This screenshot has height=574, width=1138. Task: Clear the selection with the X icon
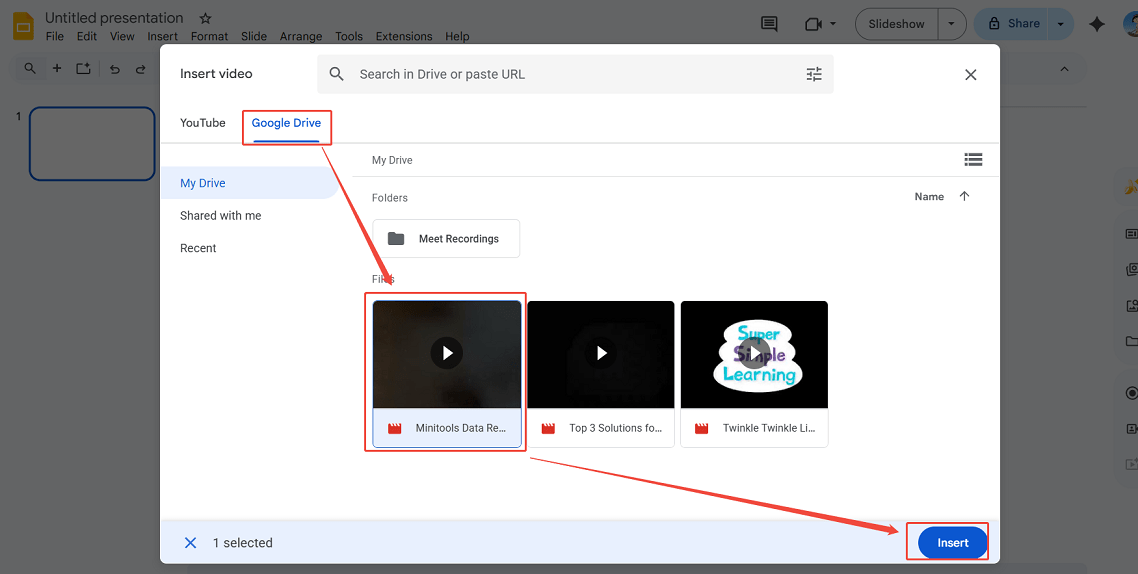coord(190,543)
